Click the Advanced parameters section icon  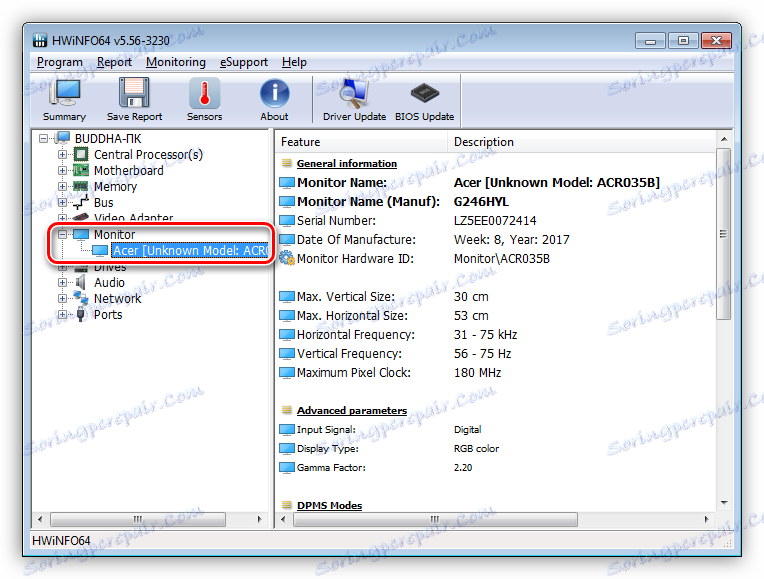point(287,410)
